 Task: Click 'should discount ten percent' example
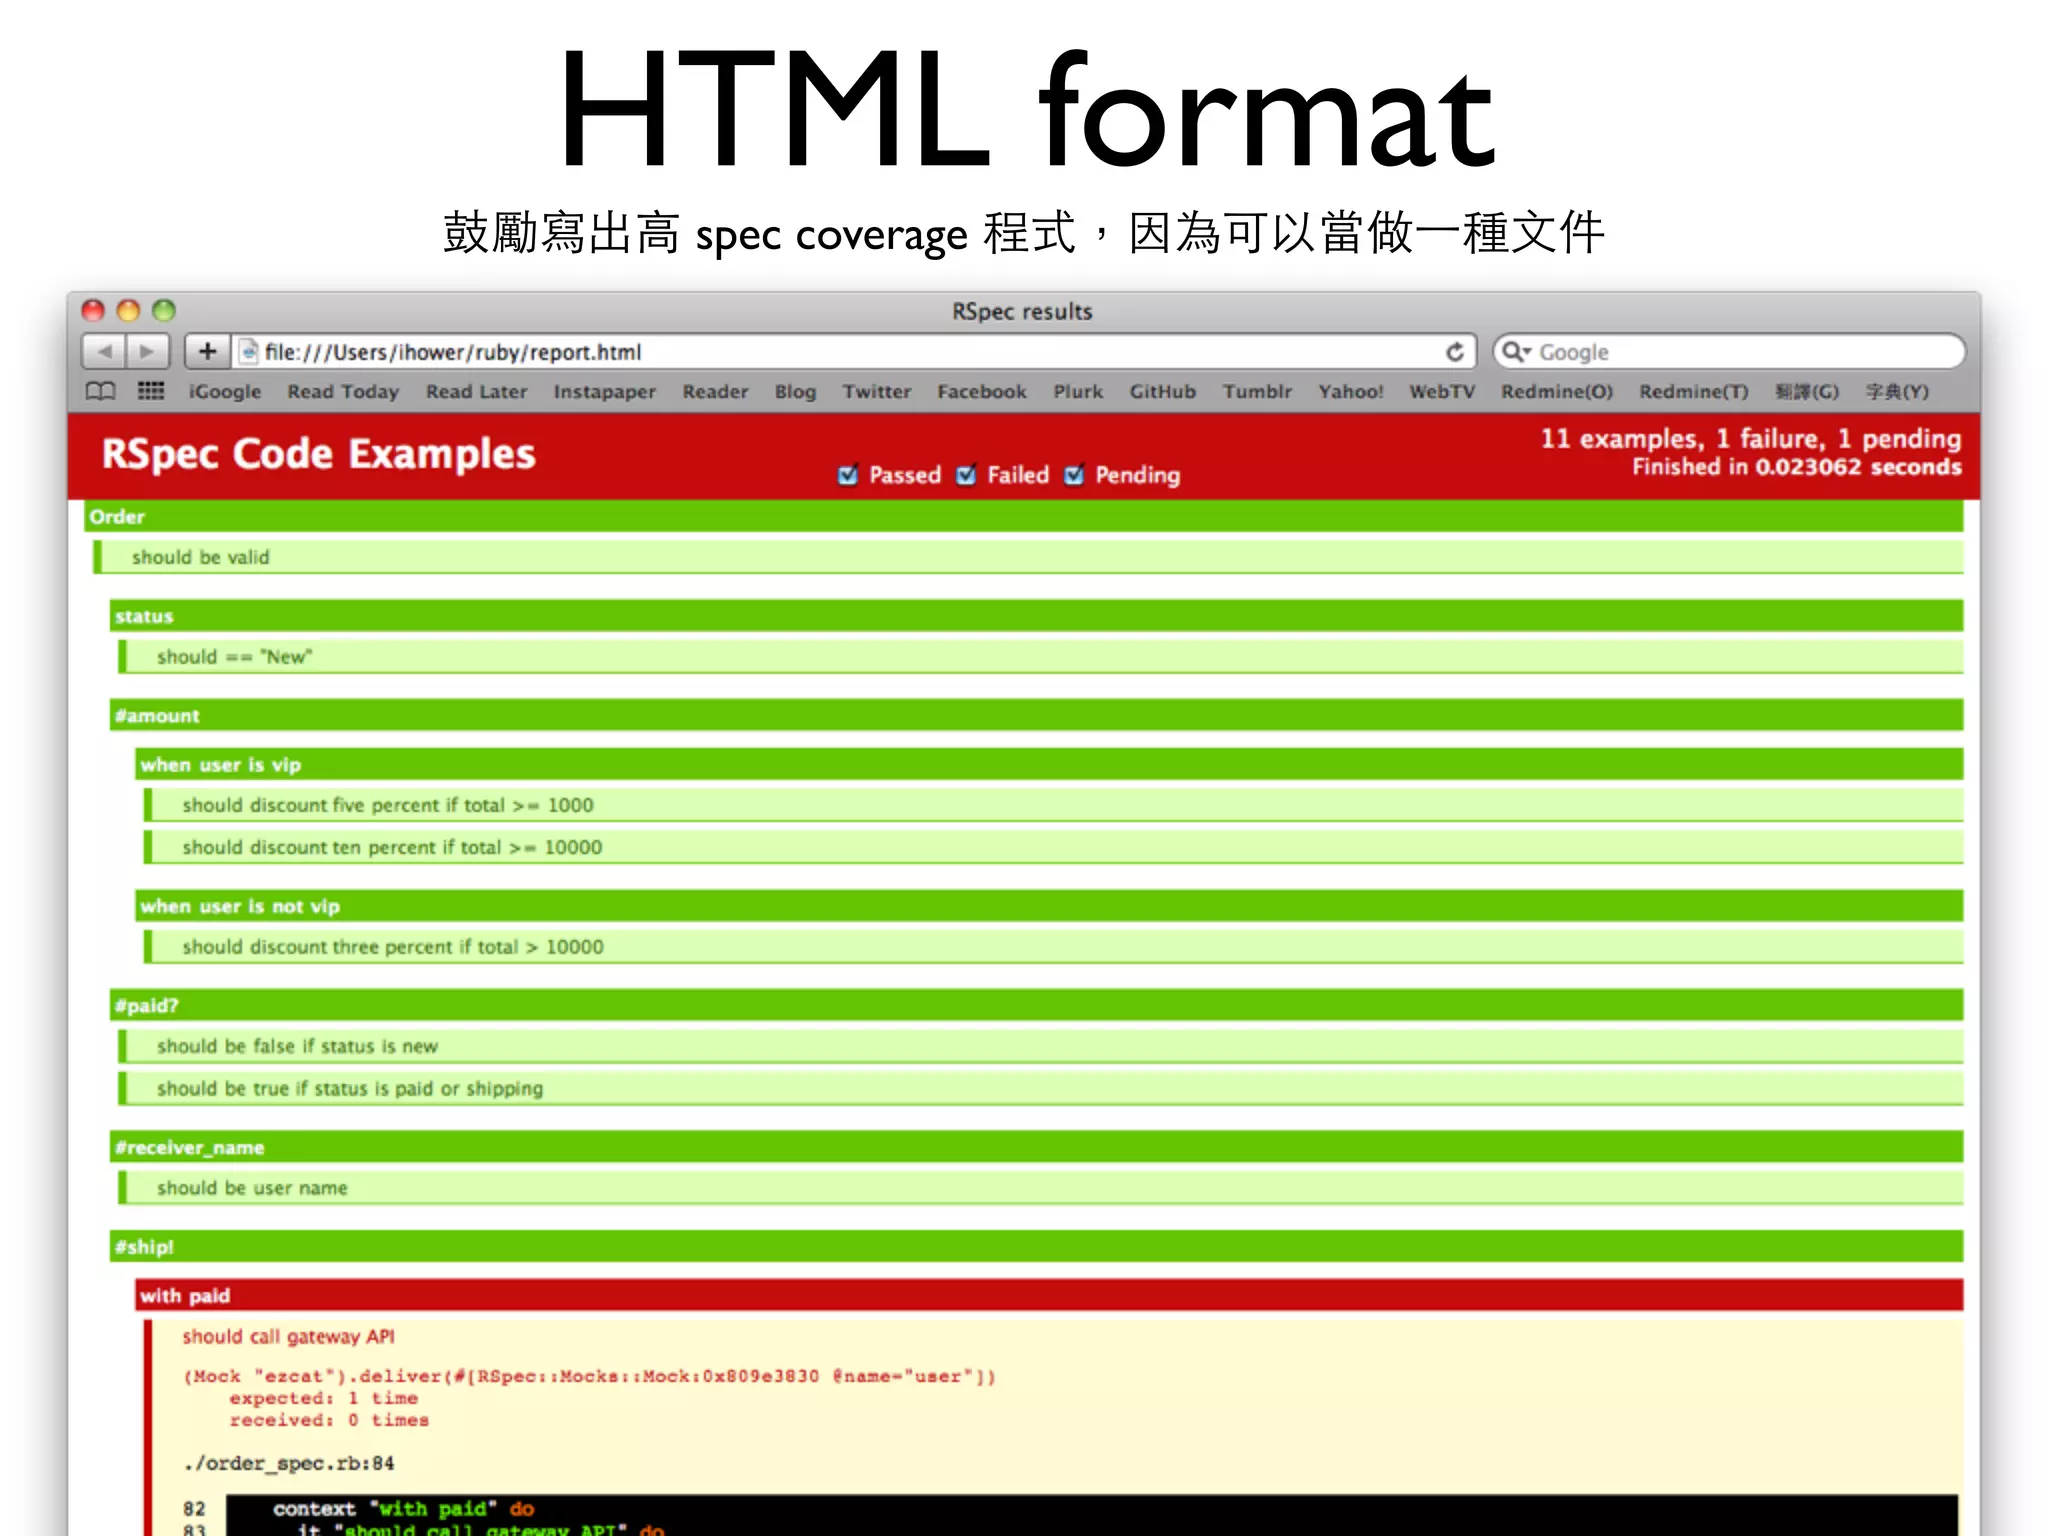click(x=1053, y=847)
